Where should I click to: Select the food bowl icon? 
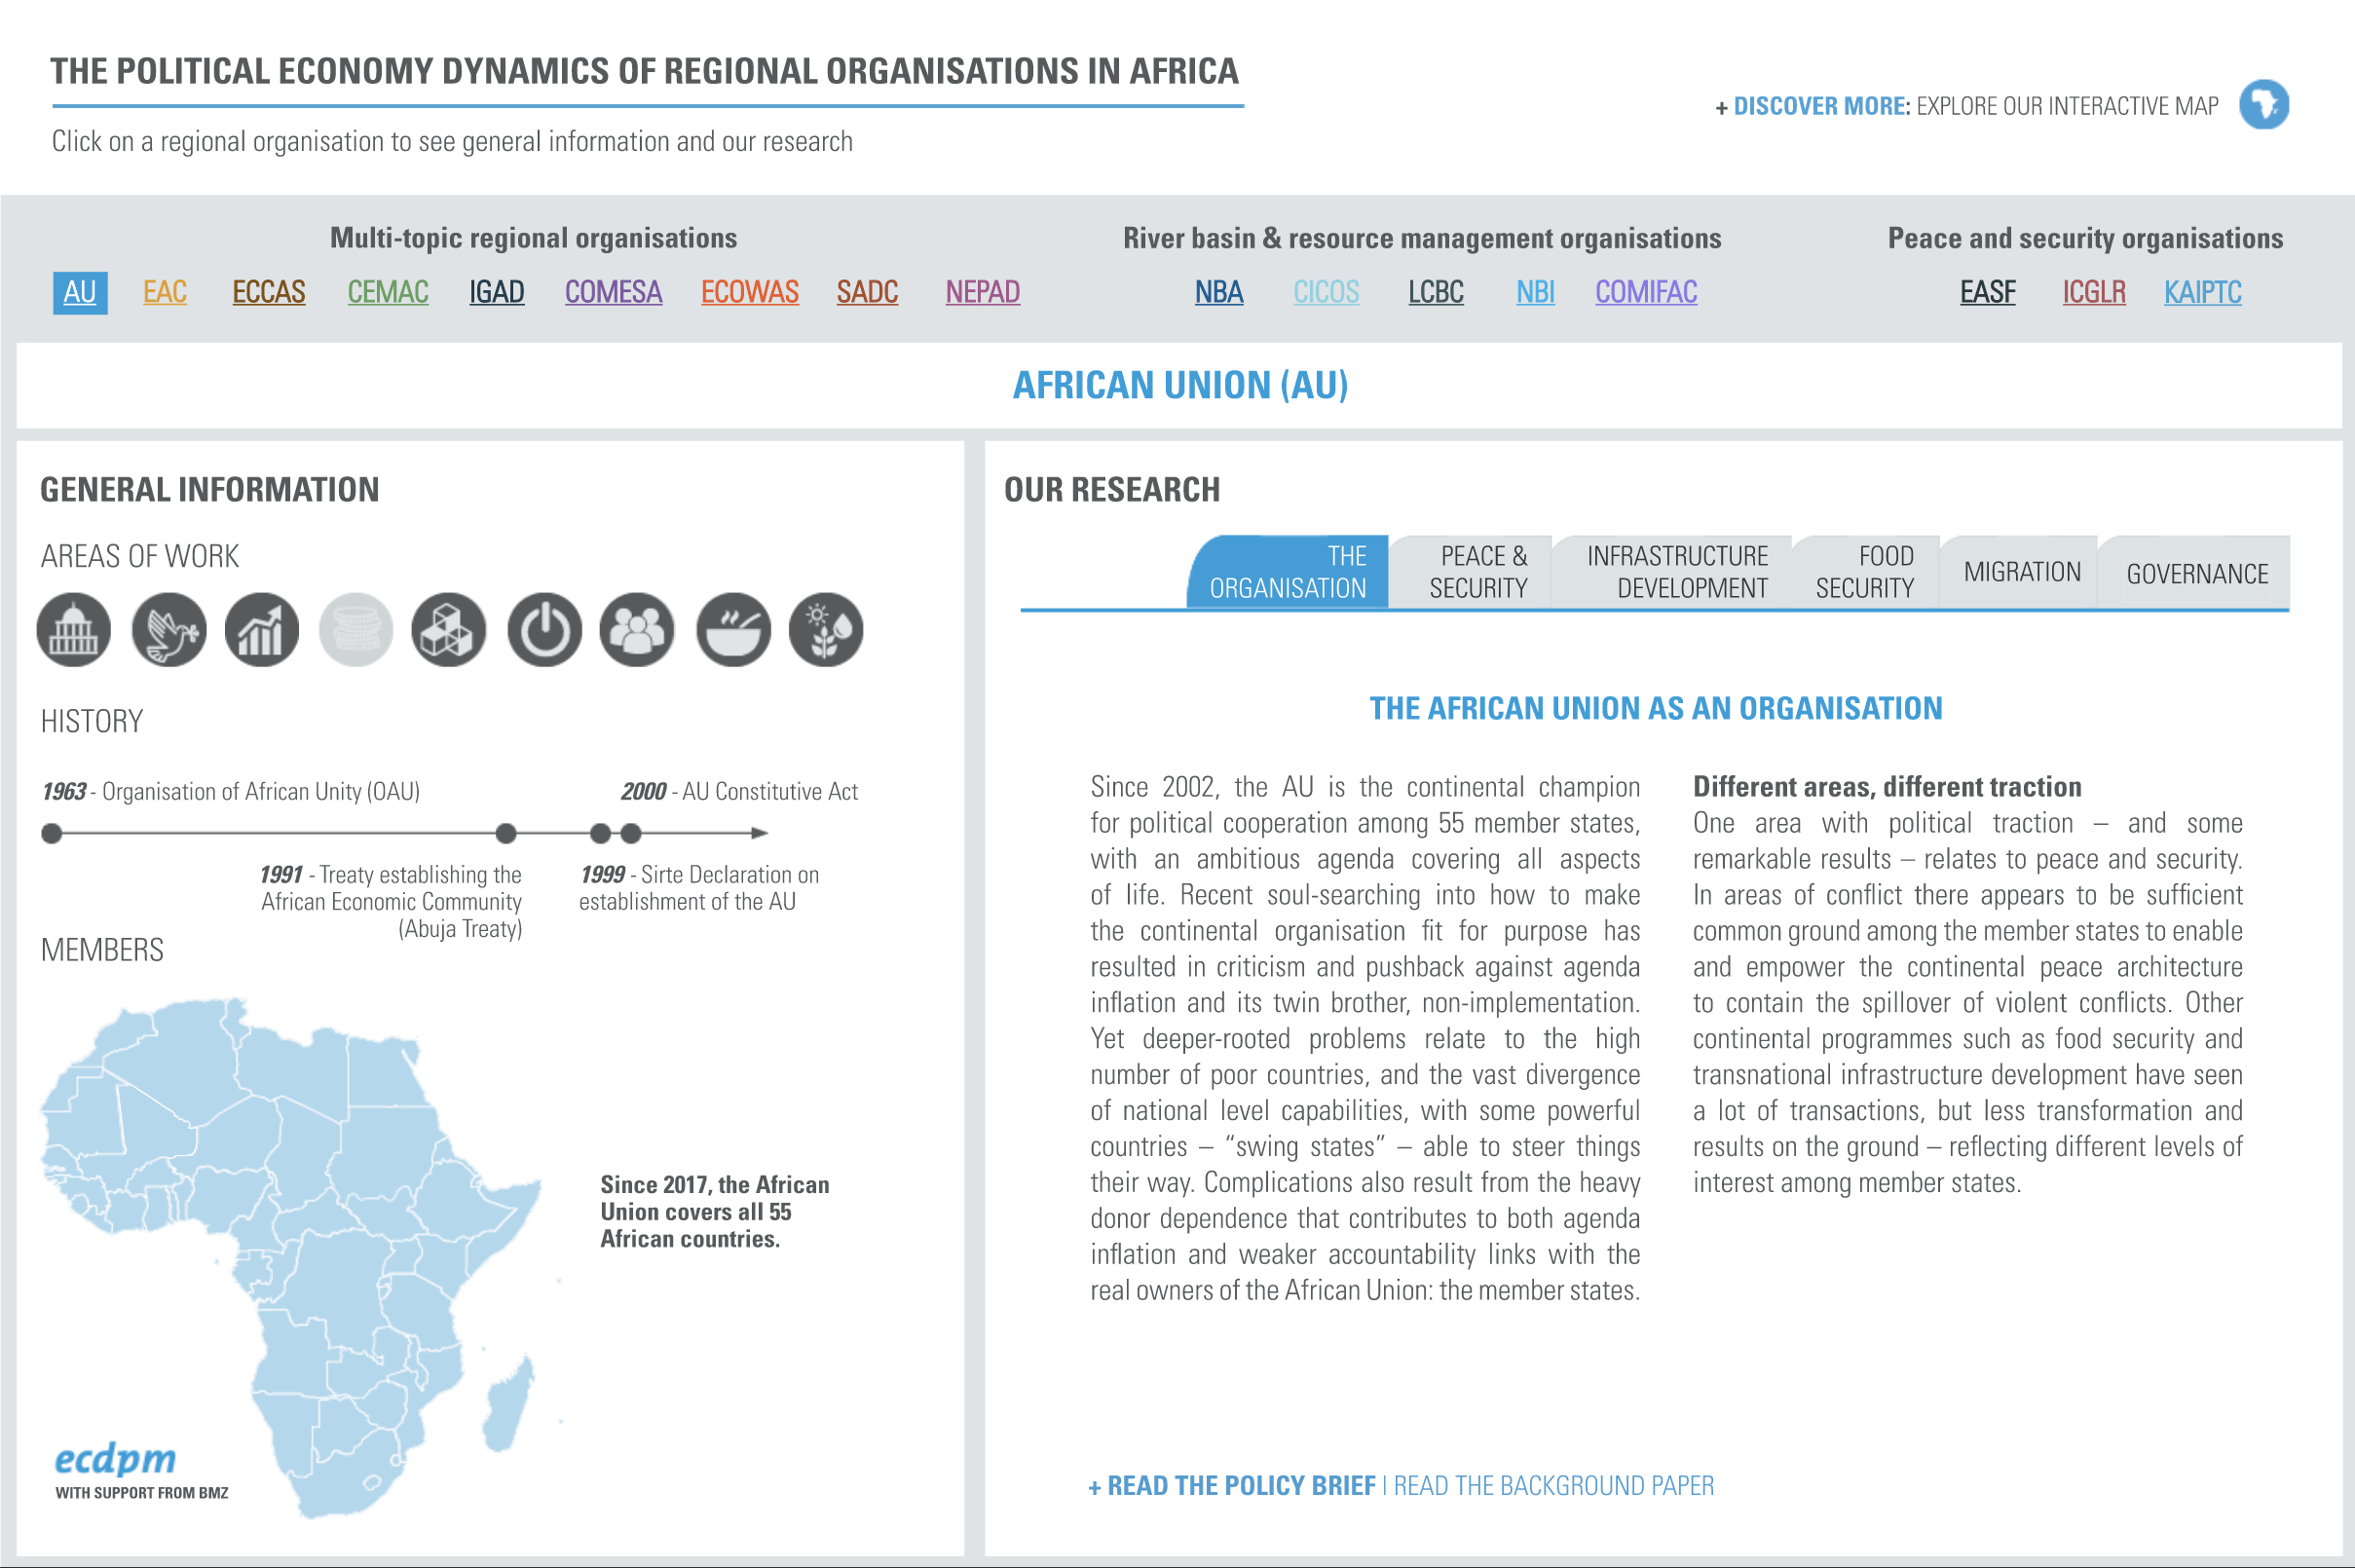tap(734, 630)
